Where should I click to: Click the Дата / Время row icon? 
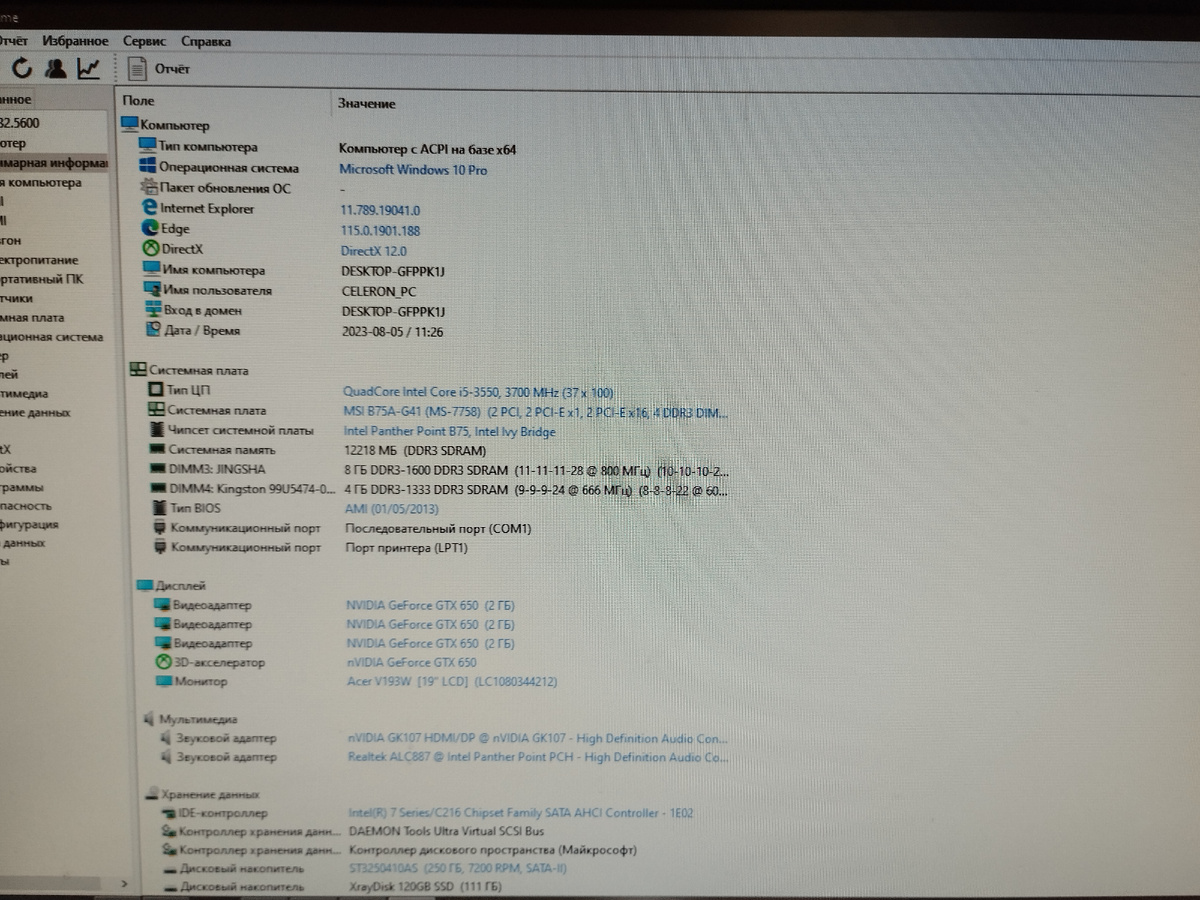tap(154, 330)
